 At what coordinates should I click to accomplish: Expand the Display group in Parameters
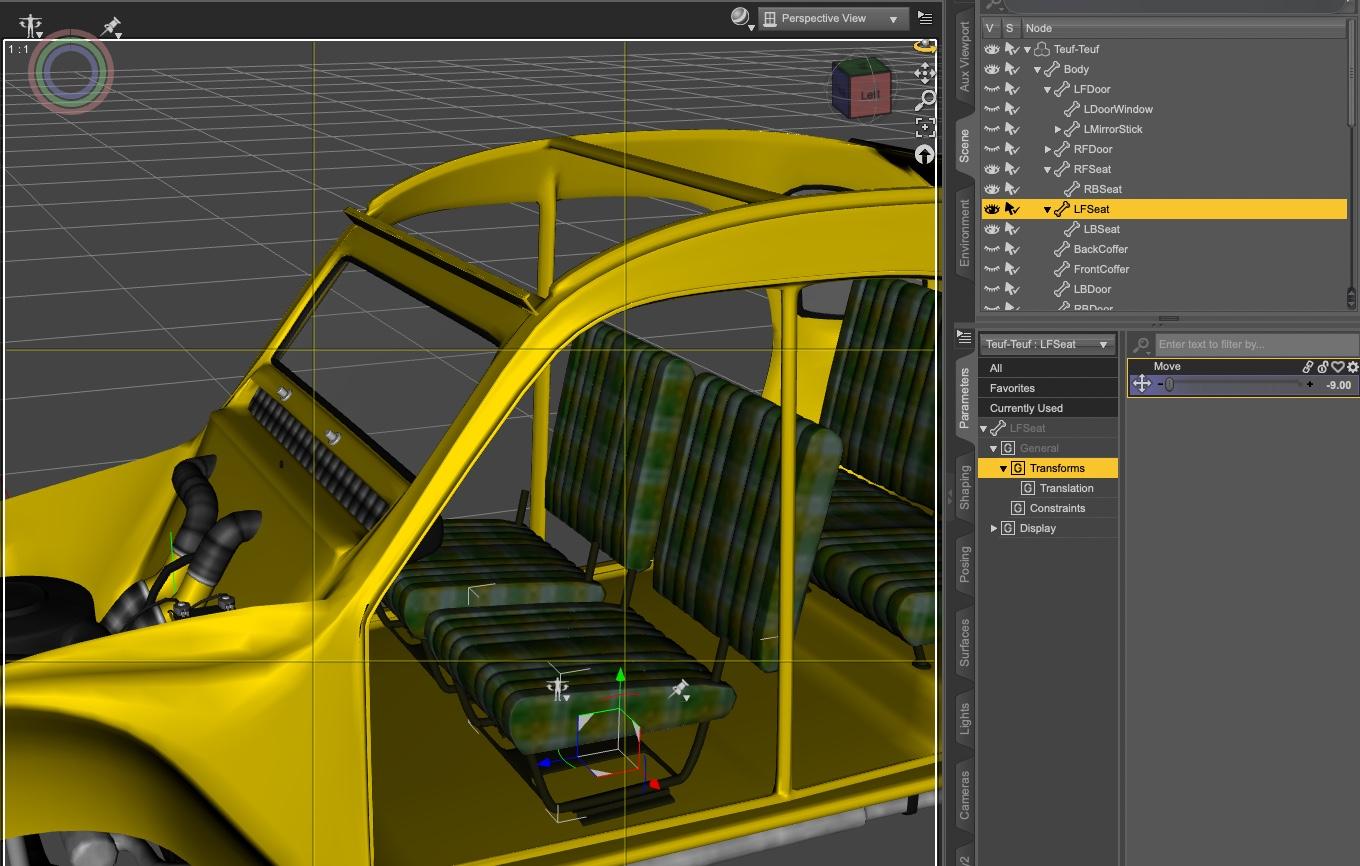pyautogui.click(x=994, y=528)
